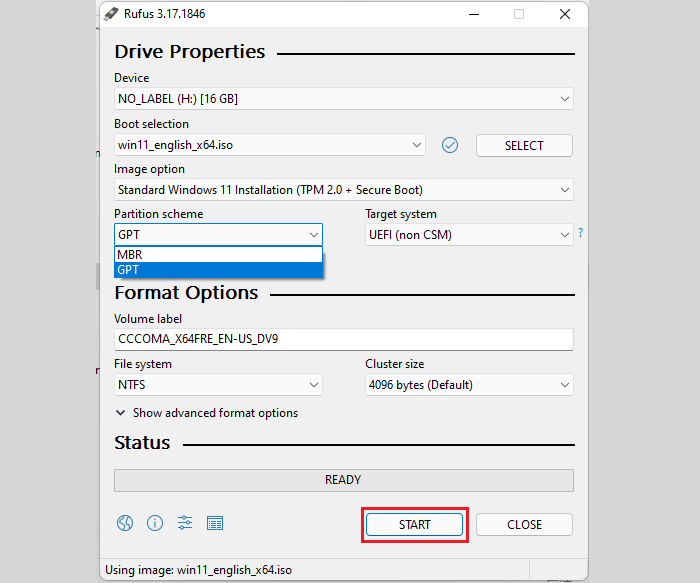Open the File system NTFS dropdown
The height and width of the screenshot is (583, 700).
218,384
